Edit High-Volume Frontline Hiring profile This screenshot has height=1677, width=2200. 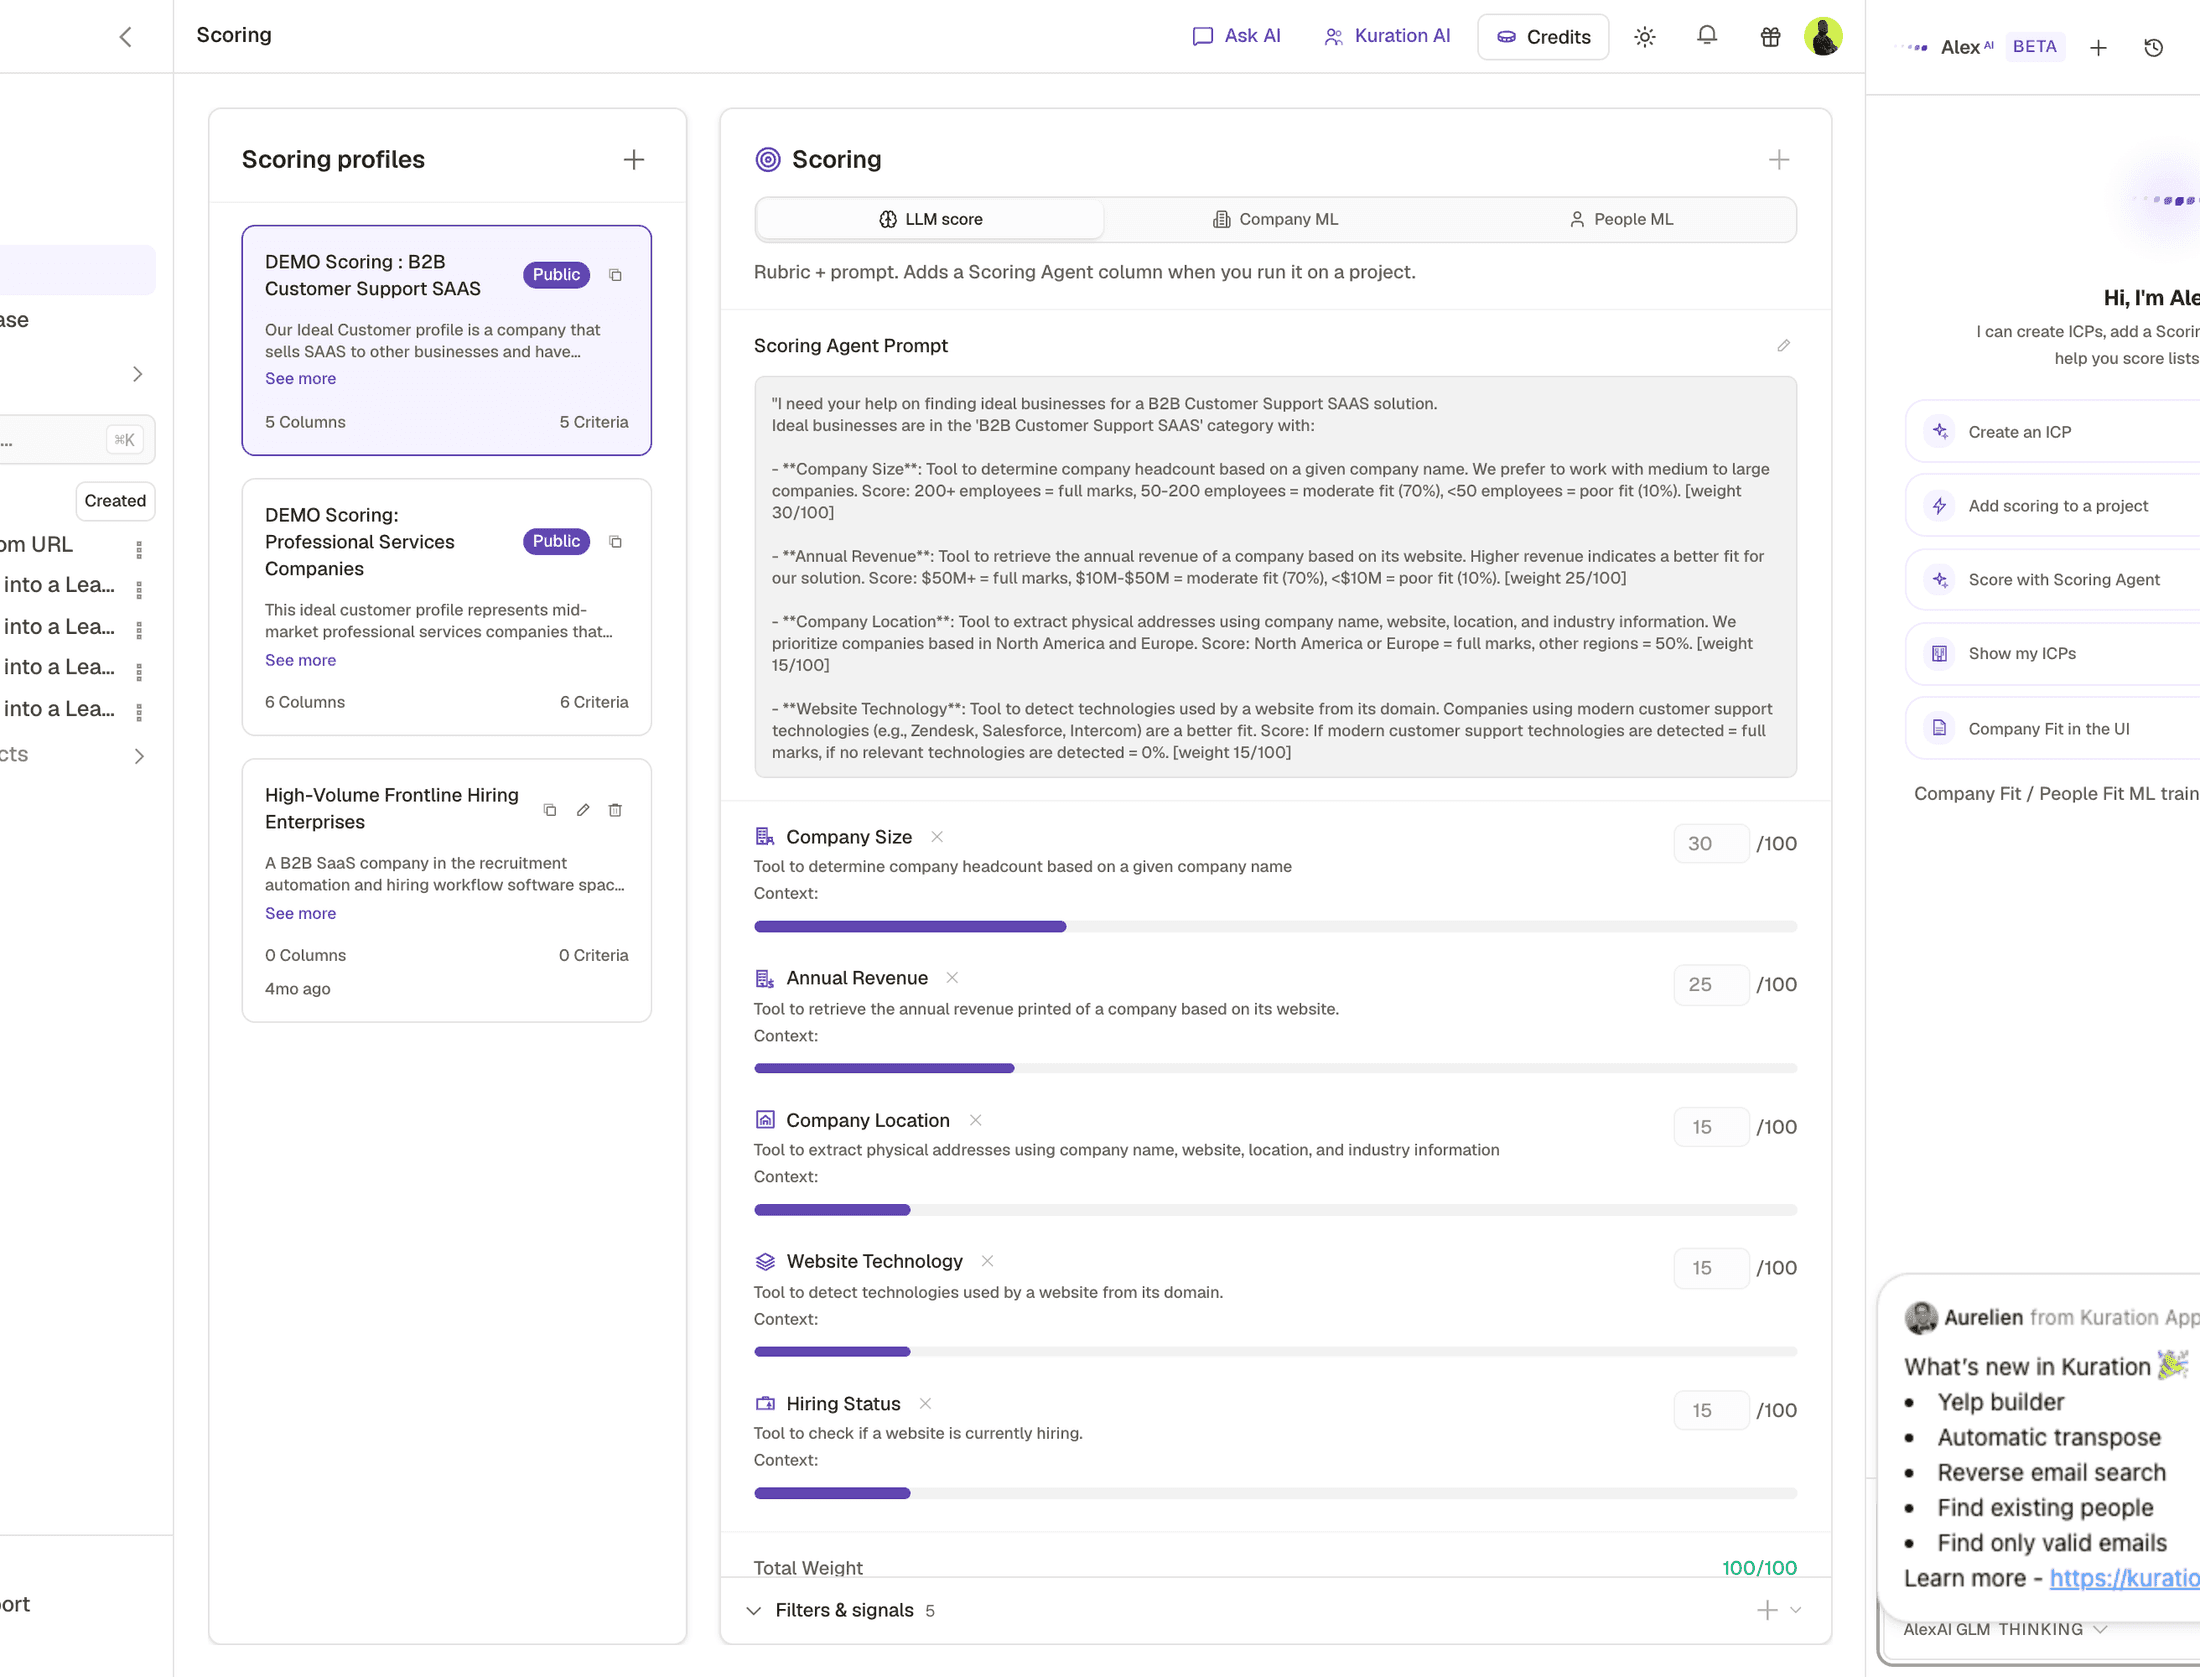click(x=583, y=810)
